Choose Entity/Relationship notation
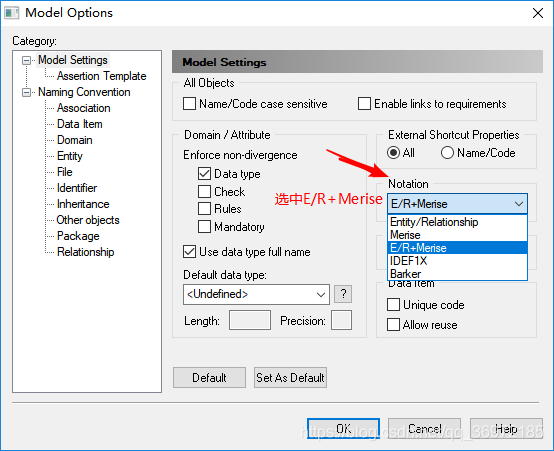The height and width of the screenshot is (451, 554). click(x=458, y=222)
